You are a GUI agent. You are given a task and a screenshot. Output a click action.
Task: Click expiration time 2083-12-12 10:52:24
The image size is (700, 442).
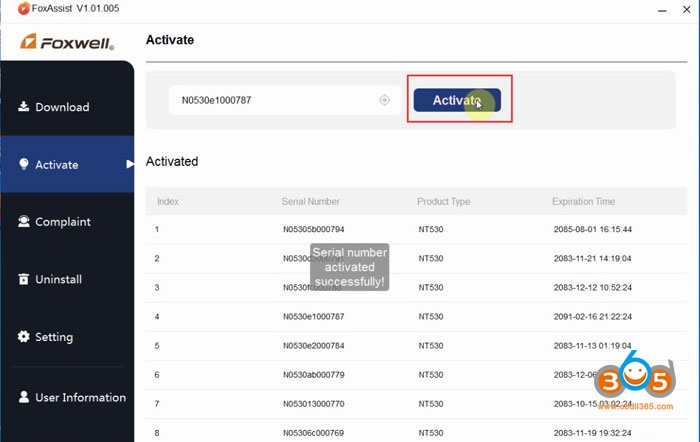click(593, 287)
